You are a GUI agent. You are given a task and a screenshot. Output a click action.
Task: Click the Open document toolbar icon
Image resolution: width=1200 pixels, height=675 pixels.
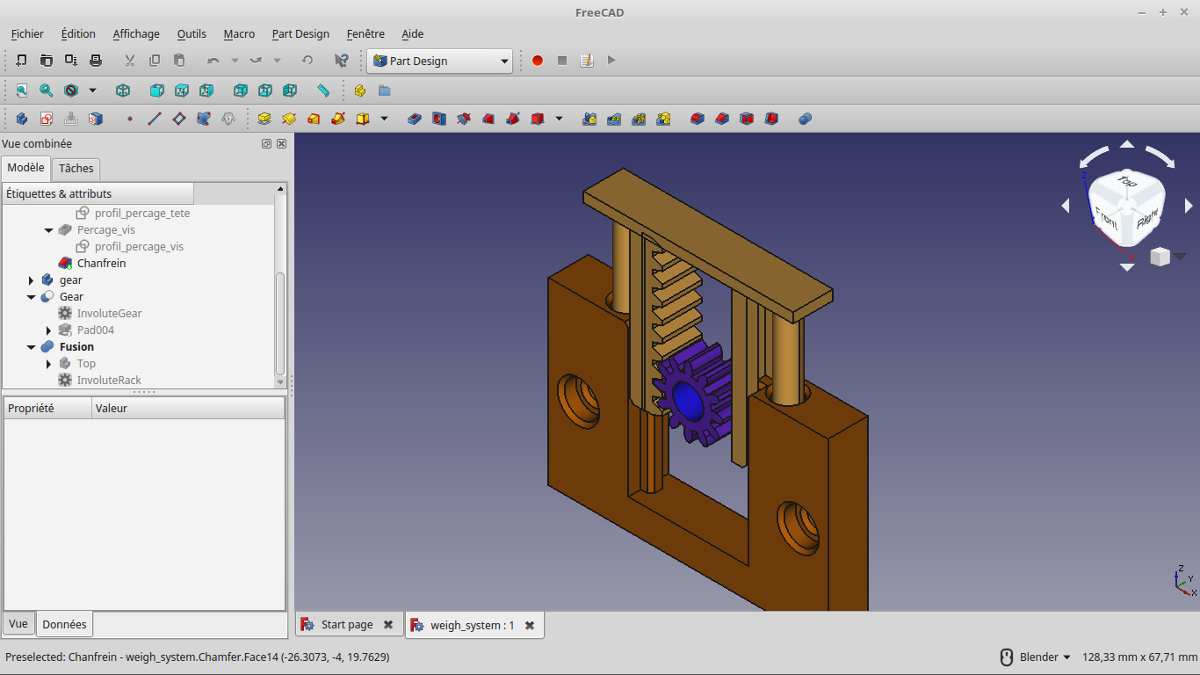point(46,61)
